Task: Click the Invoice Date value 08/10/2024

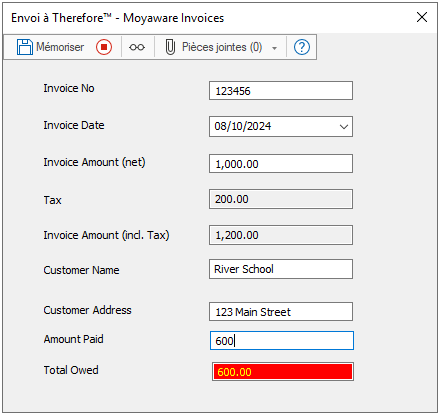Action: coord(243,126)
